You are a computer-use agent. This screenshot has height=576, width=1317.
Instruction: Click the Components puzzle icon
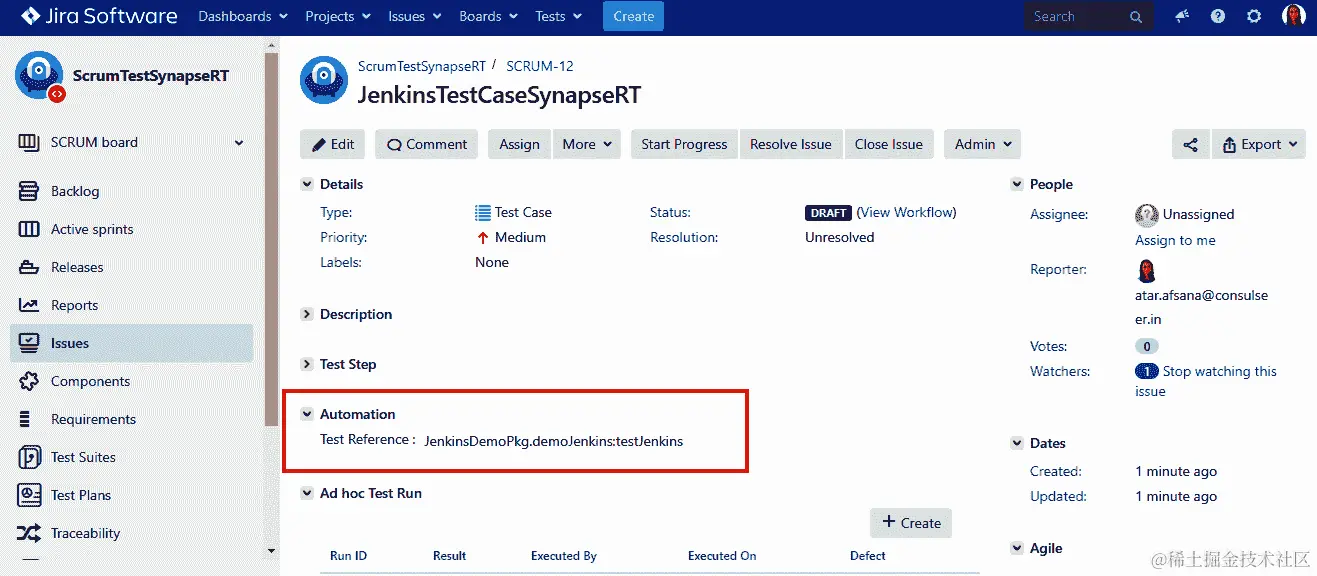point(29,381)
